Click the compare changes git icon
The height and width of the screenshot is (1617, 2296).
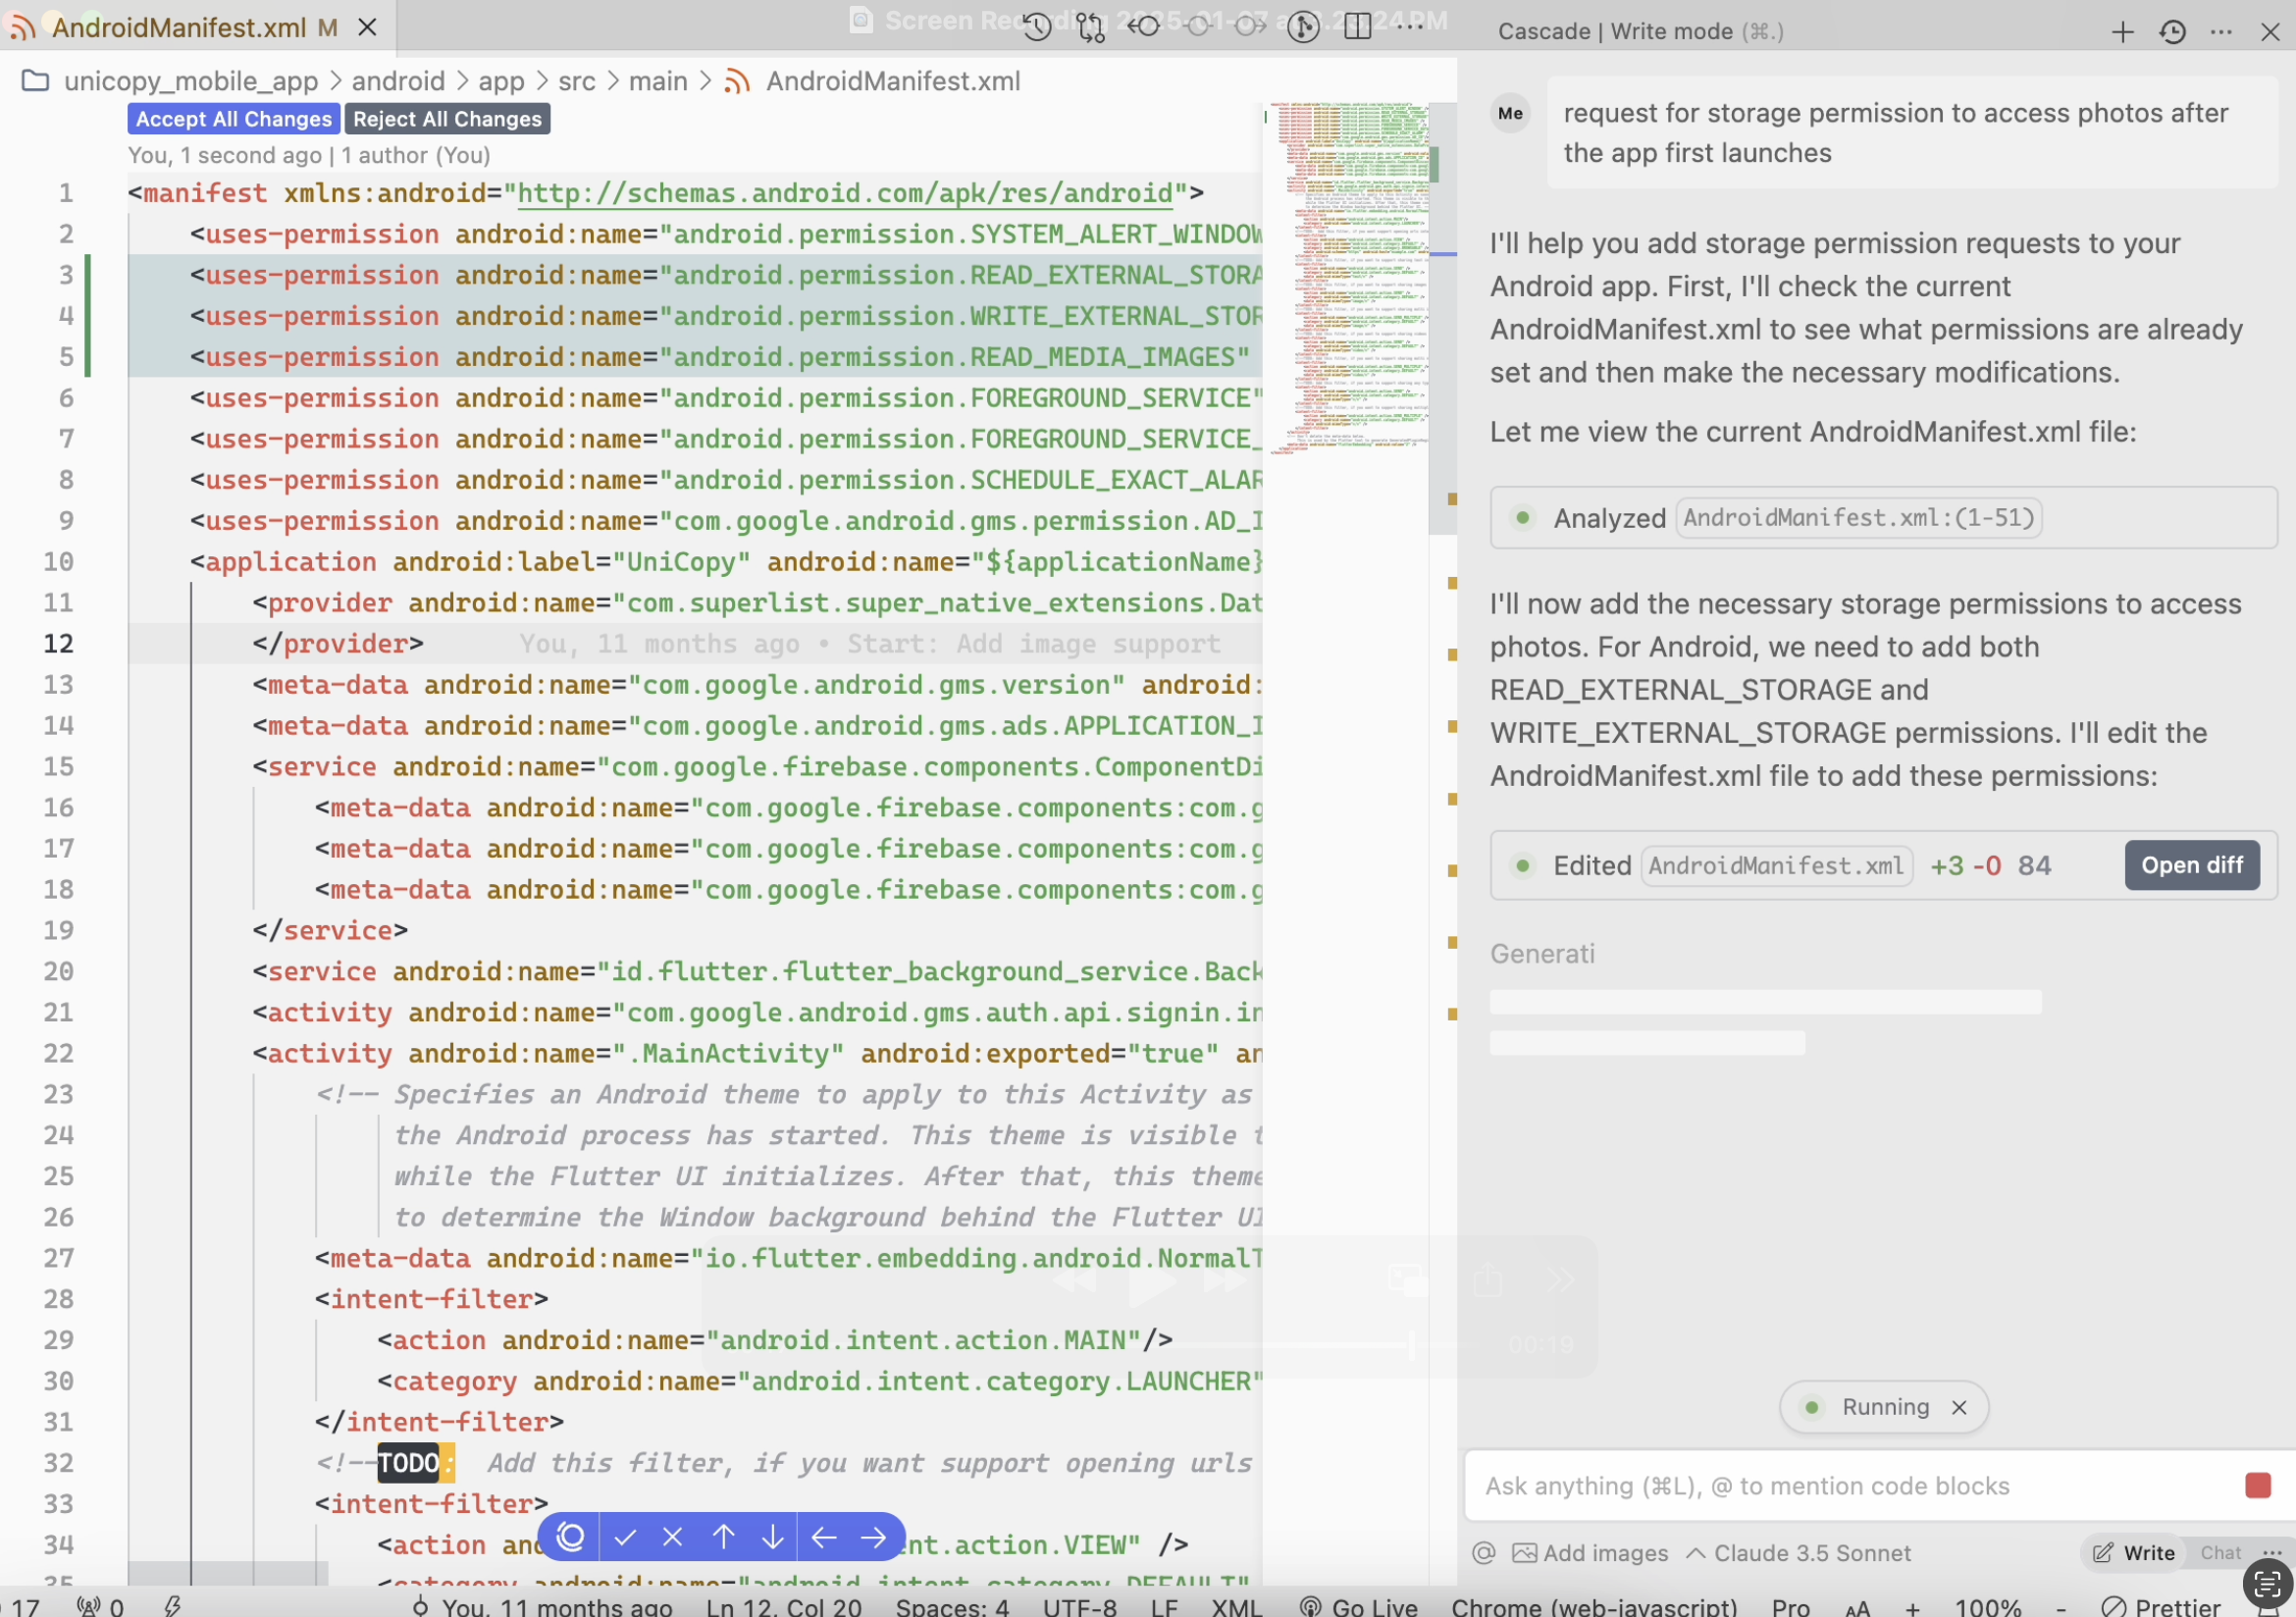click(x=1091, y=27)
